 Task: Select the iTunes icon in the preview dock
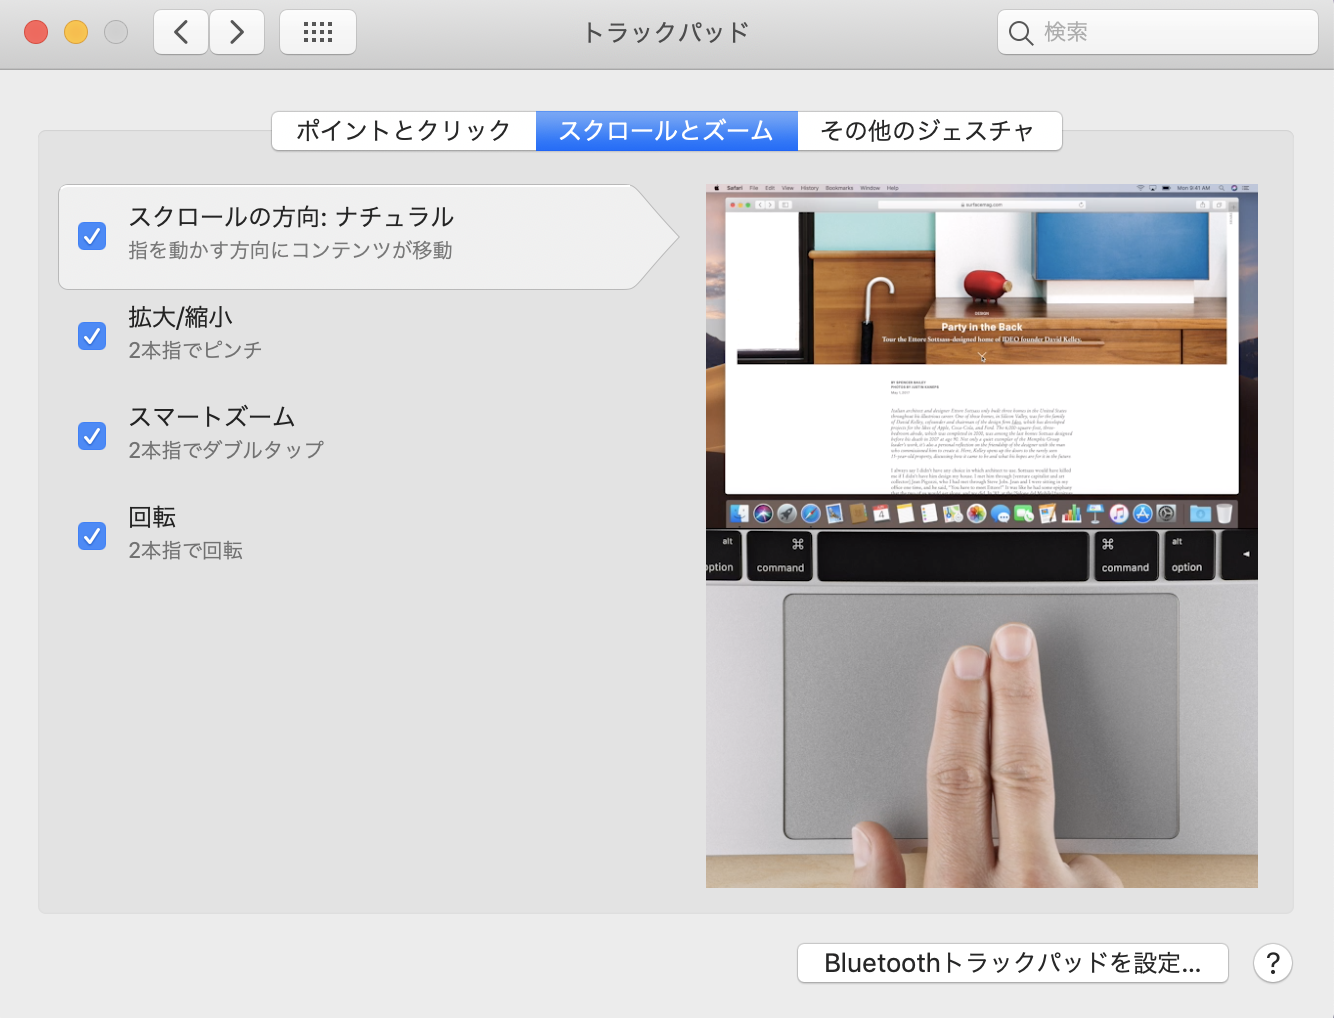[x=1118, y=514]
